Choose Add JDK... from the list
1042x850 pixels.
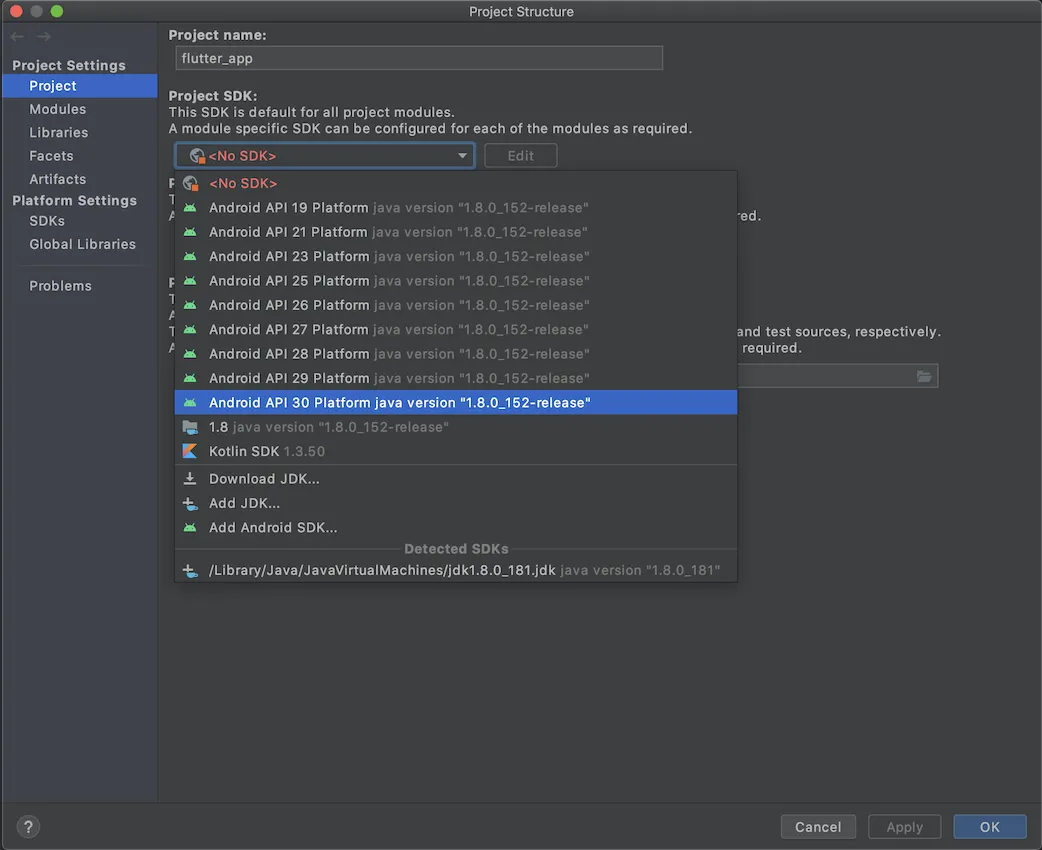pos(244,503)
